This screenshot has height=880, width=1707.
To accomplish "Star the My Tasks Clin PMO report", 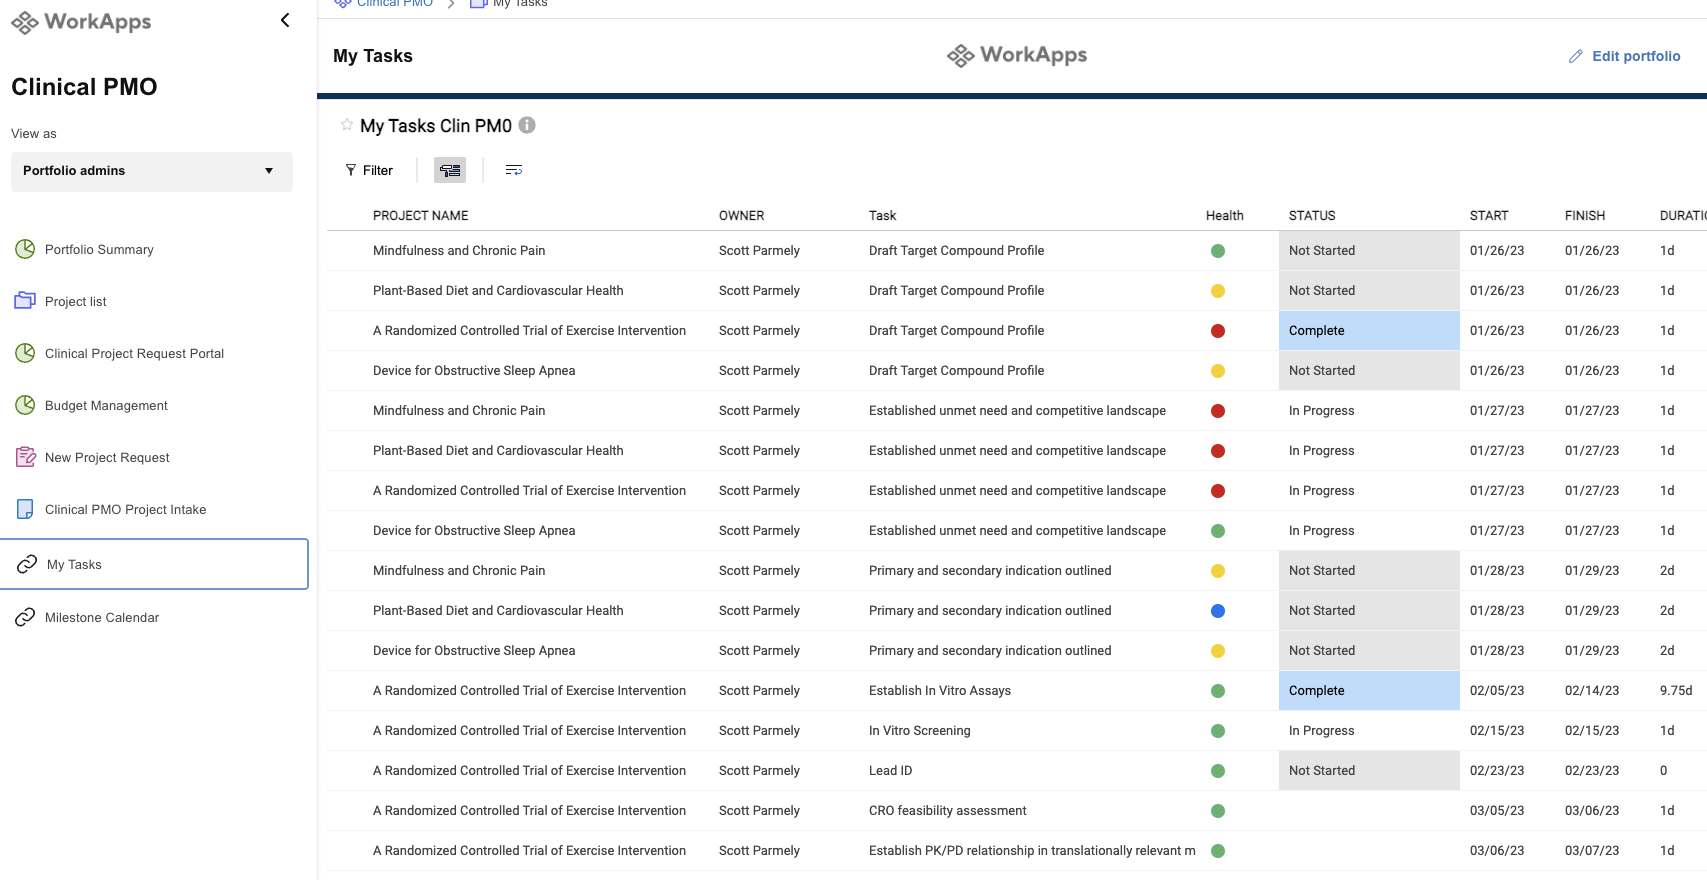I will point(347,125).
